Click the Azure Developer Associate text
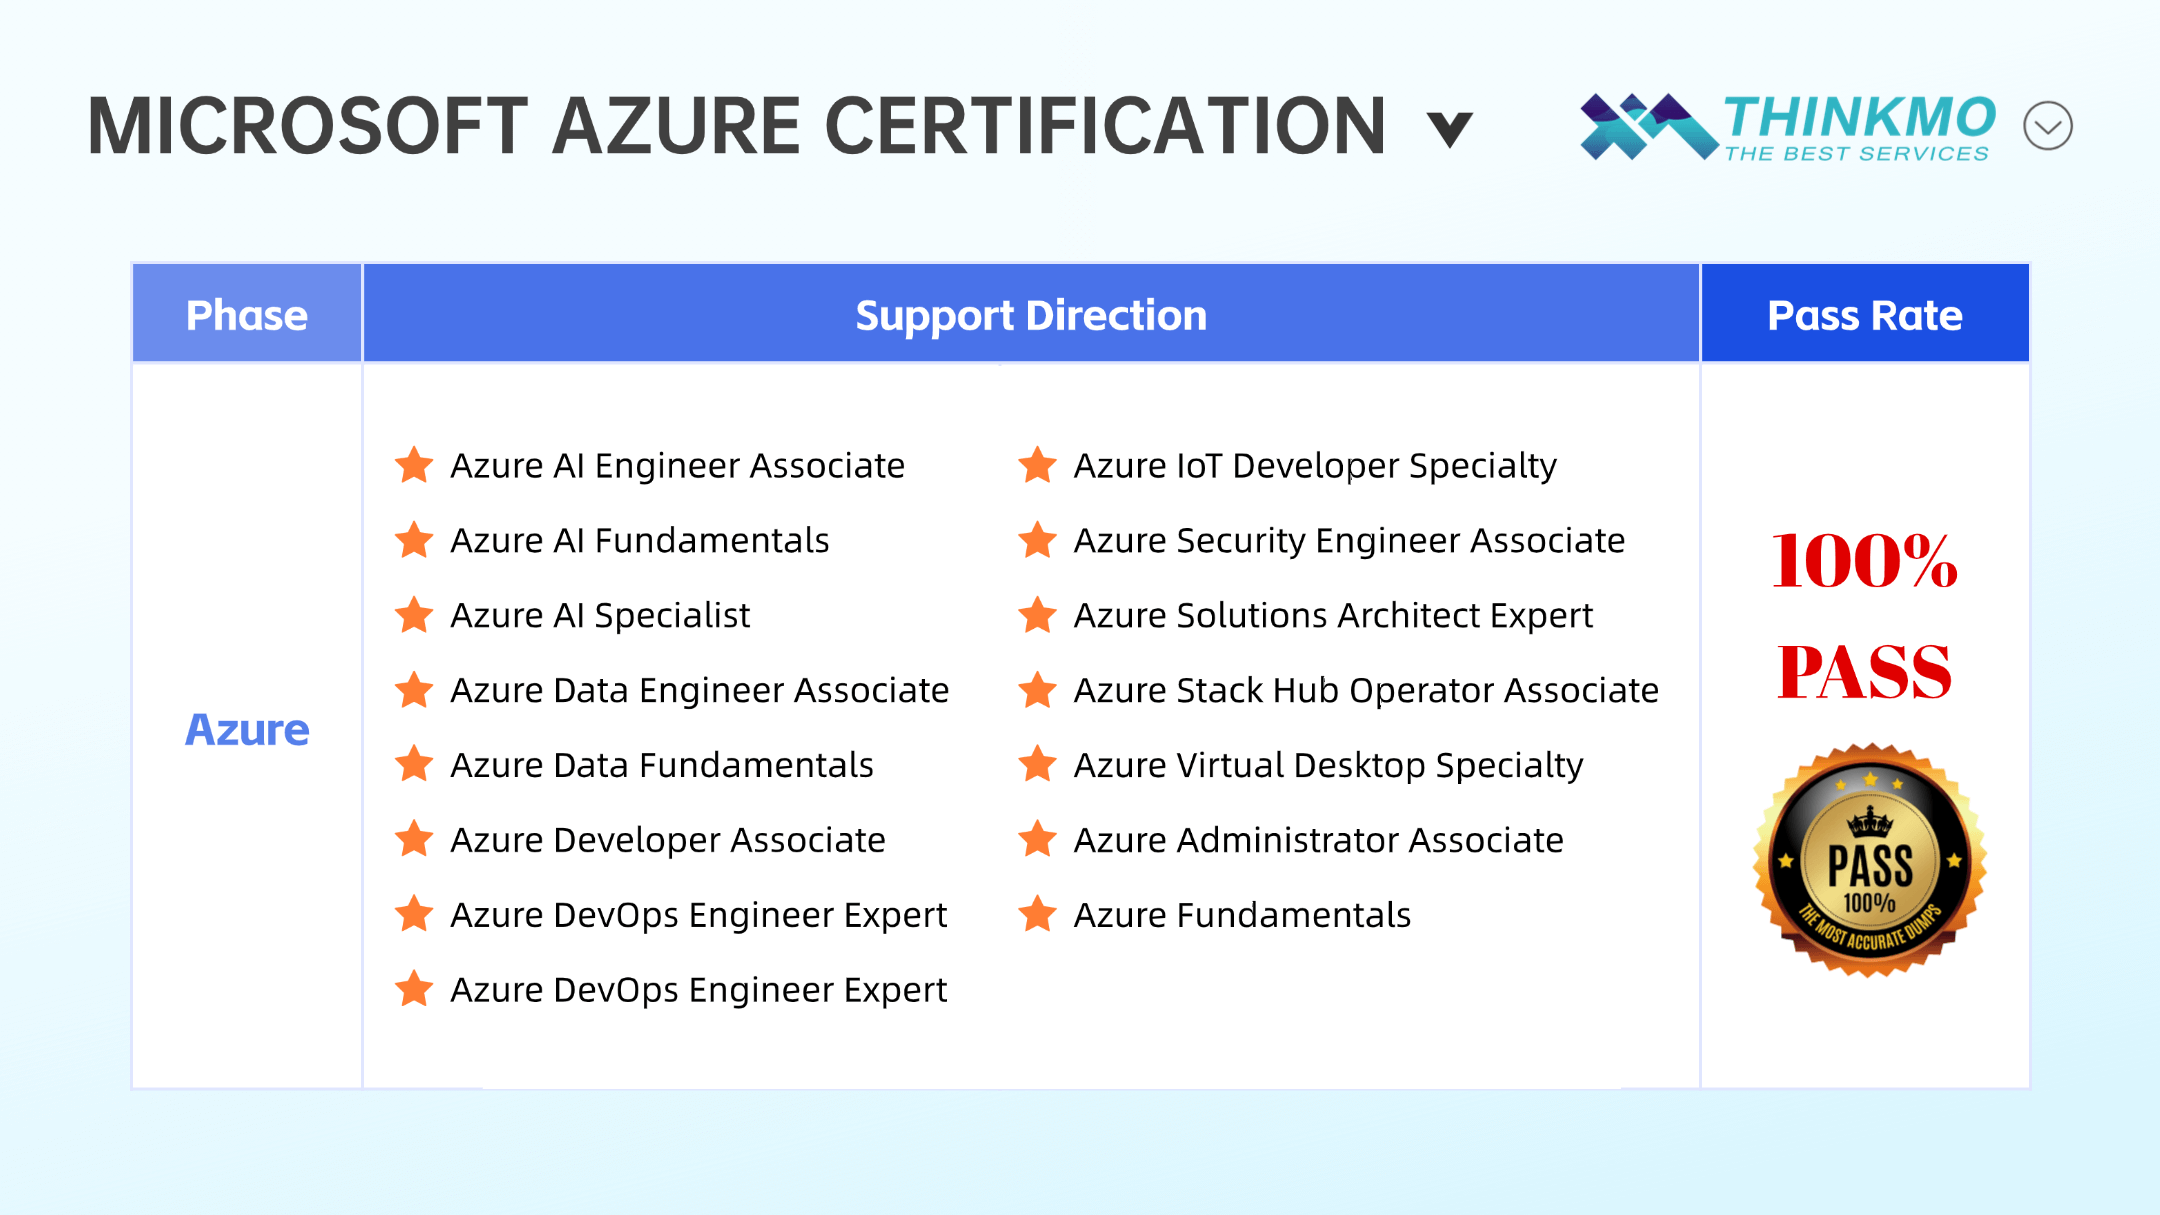2160x1215 pixels. (x=668, y=840)
